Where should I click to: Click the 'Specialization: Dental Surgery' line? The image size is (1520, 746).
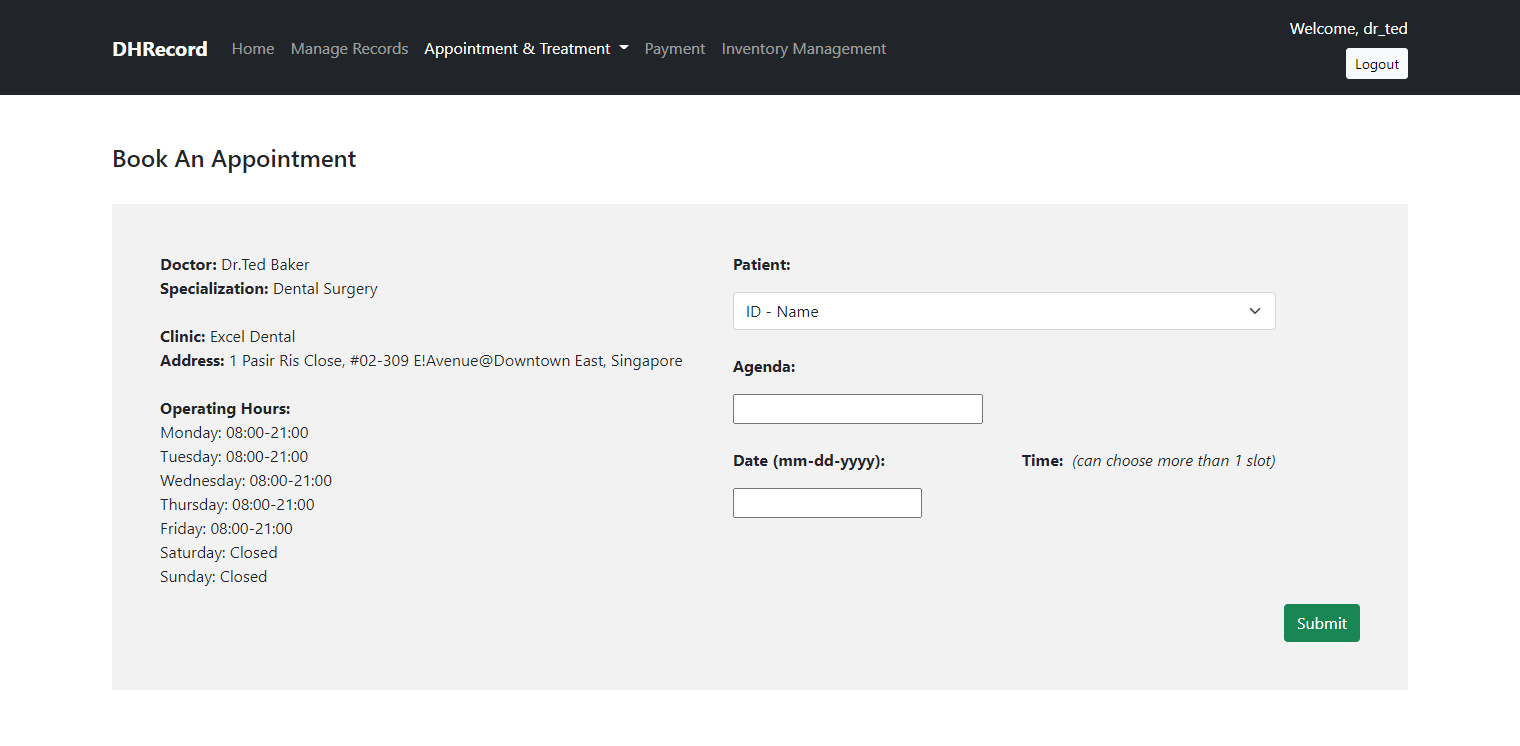(x=269, y=289)
